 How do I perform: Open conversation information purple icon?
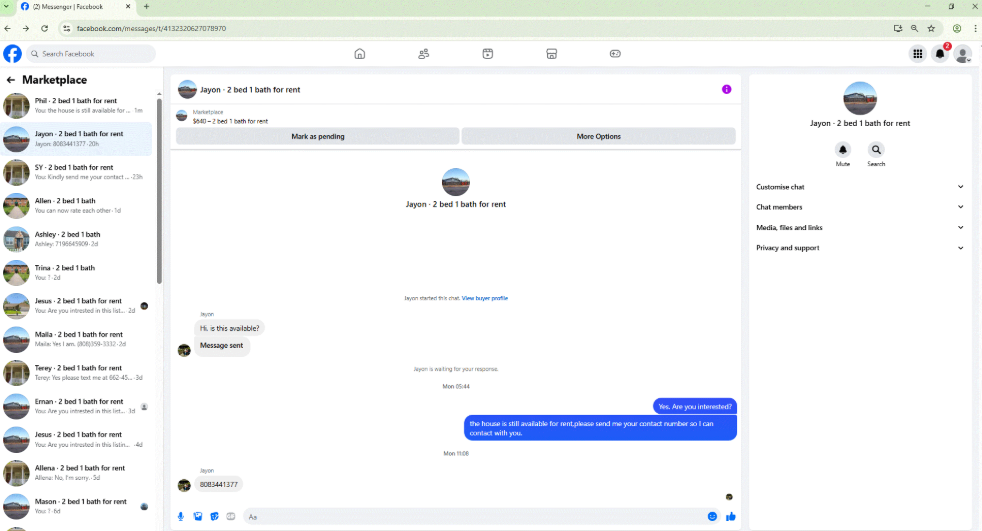[x=726, y=90]
